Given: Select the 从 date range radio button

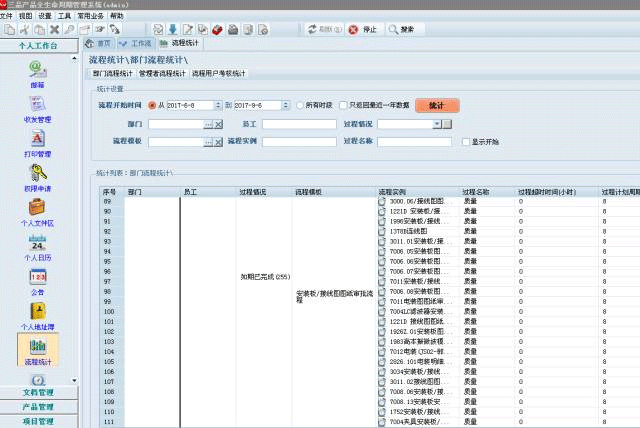Looking at the screenshot, I should coord(152,105).
